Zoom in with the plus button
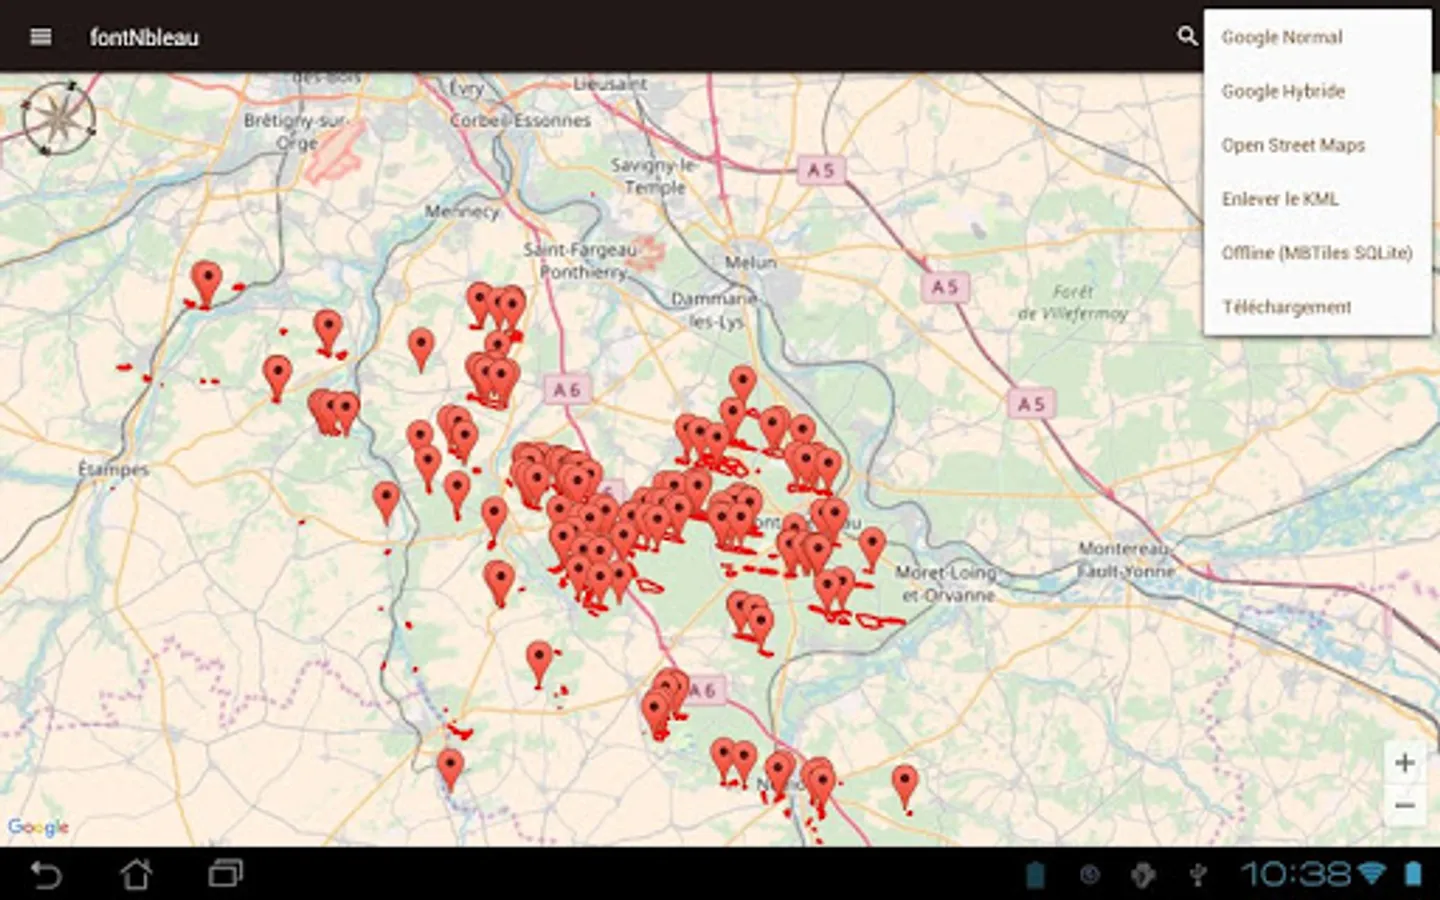 (x=1404, y=763)
